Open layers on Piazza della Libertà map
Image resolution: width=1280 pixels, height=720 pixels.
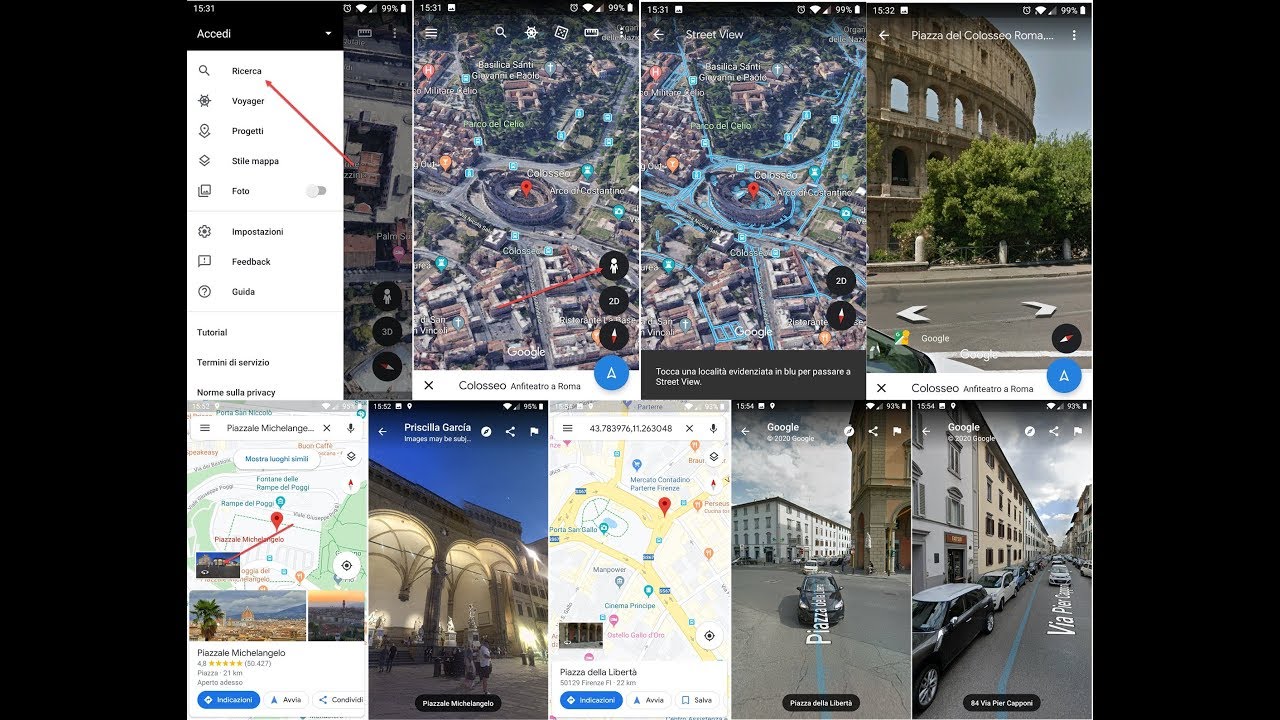pyautogui.click(x=713, y=457)
